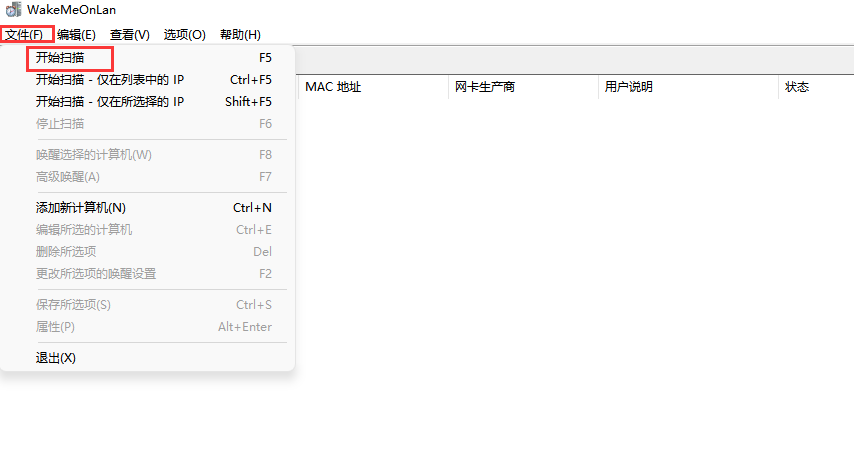Open the 帮助(H) menu
Screen dimensions: 854x472
coord(240,35)
